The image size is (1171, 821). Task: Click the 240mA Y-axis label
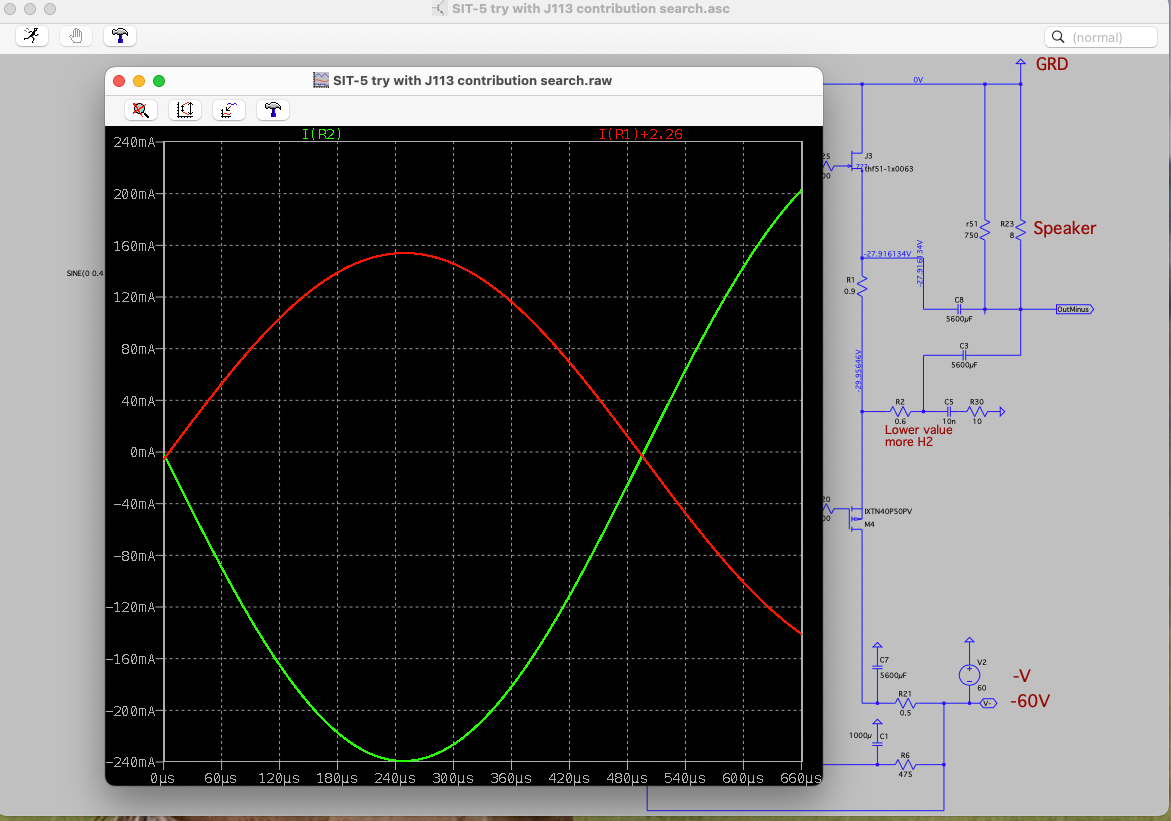point(134,142)
